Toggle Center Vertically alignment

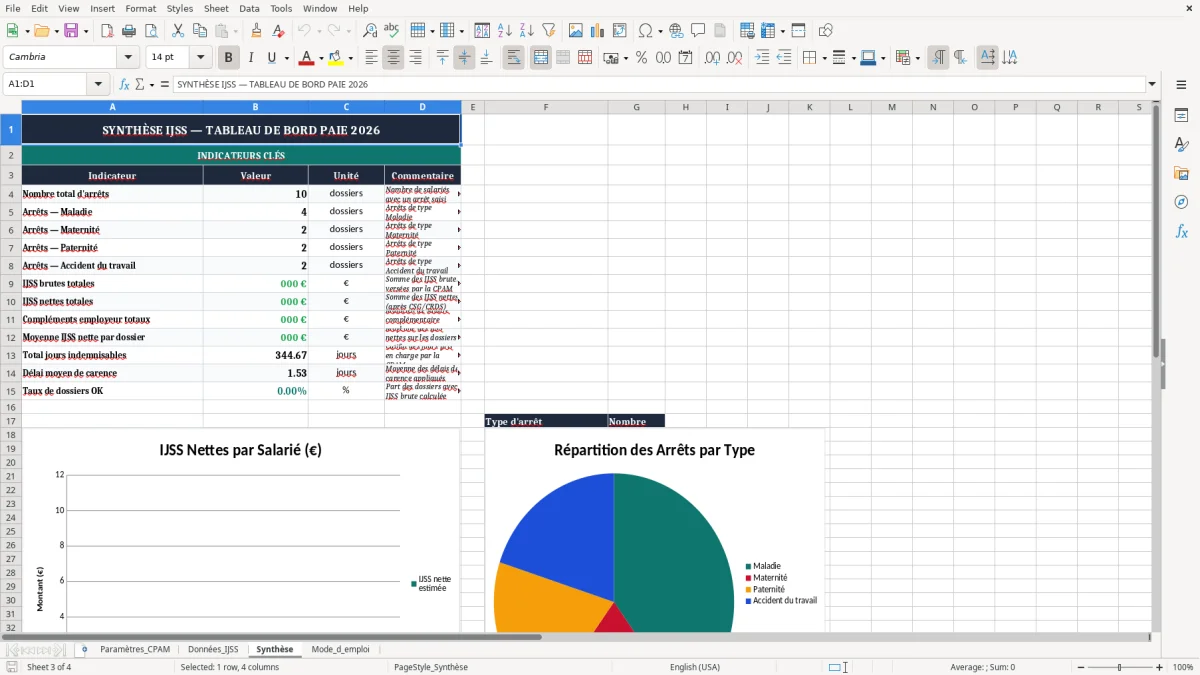pos(464,58)
